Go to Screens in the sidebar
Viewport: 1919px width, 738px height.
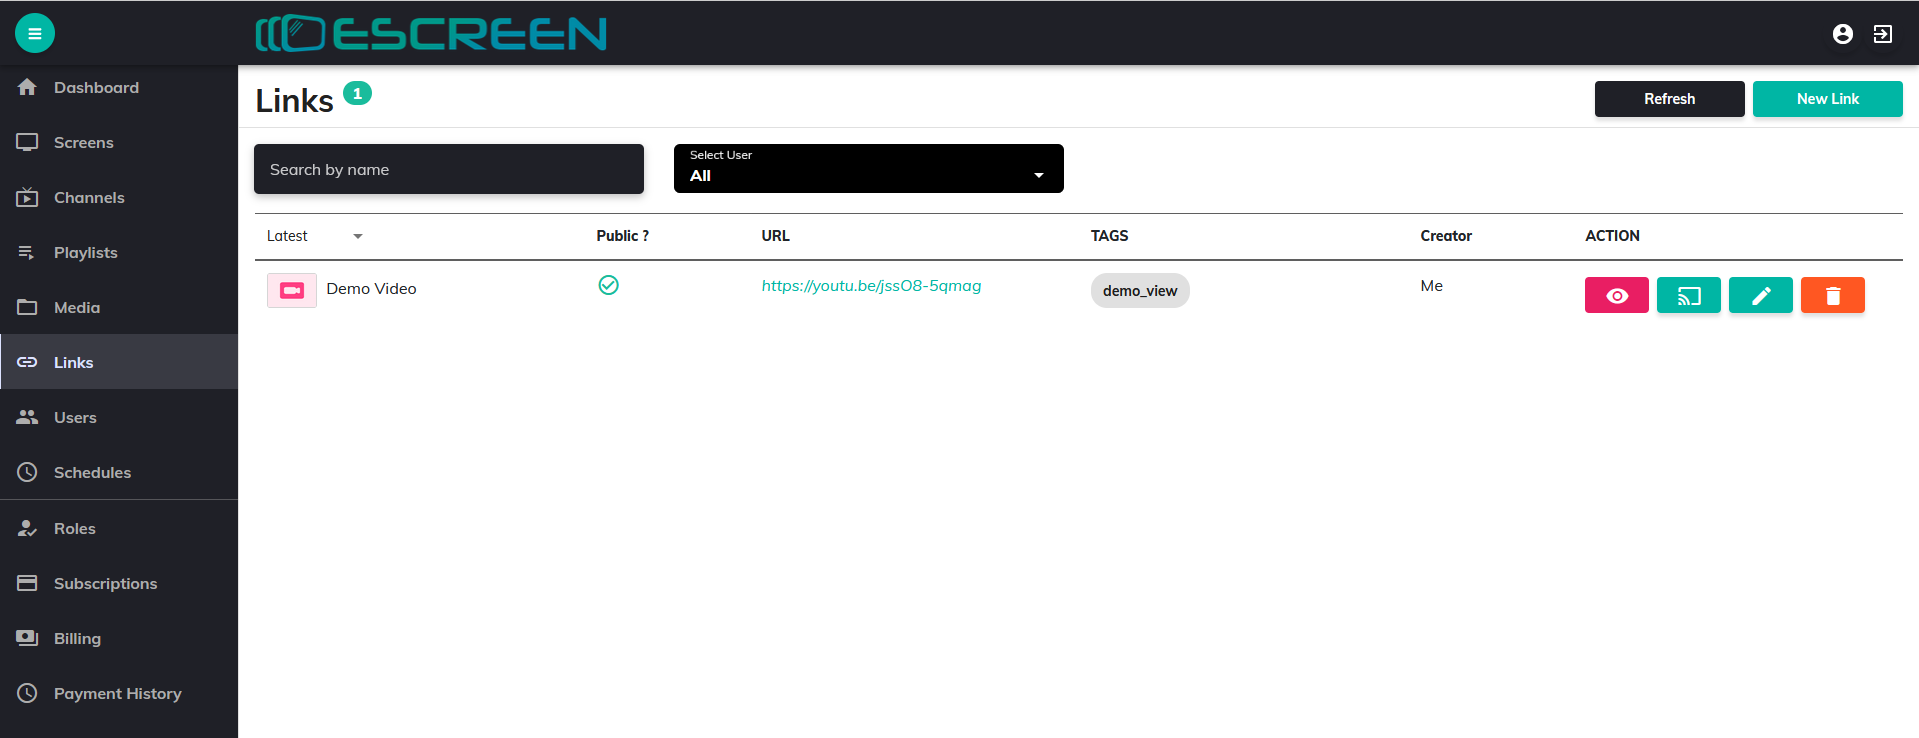click(x=84, y=143)
